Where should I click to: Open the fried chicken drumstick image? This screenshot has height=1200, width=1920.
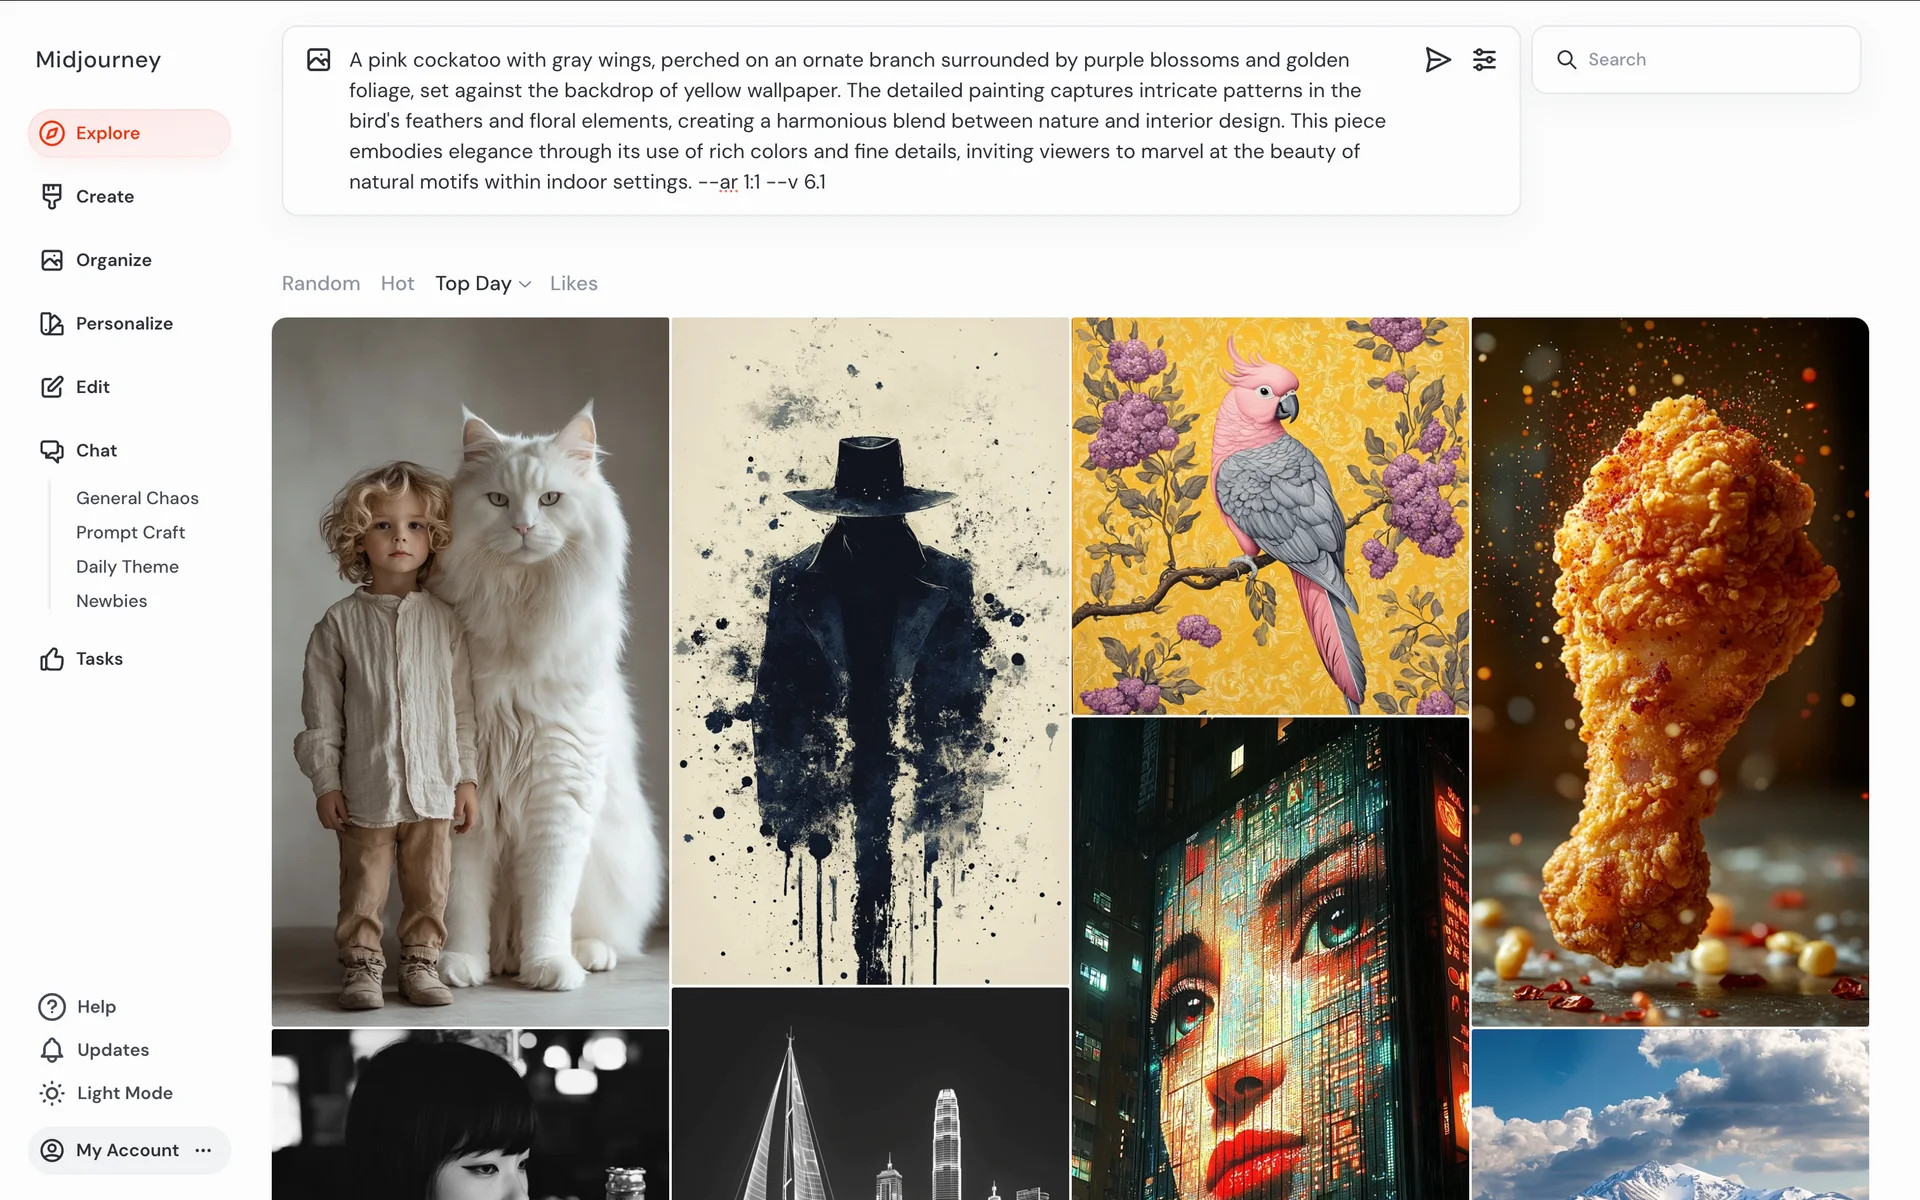(x=1669, y=671)
